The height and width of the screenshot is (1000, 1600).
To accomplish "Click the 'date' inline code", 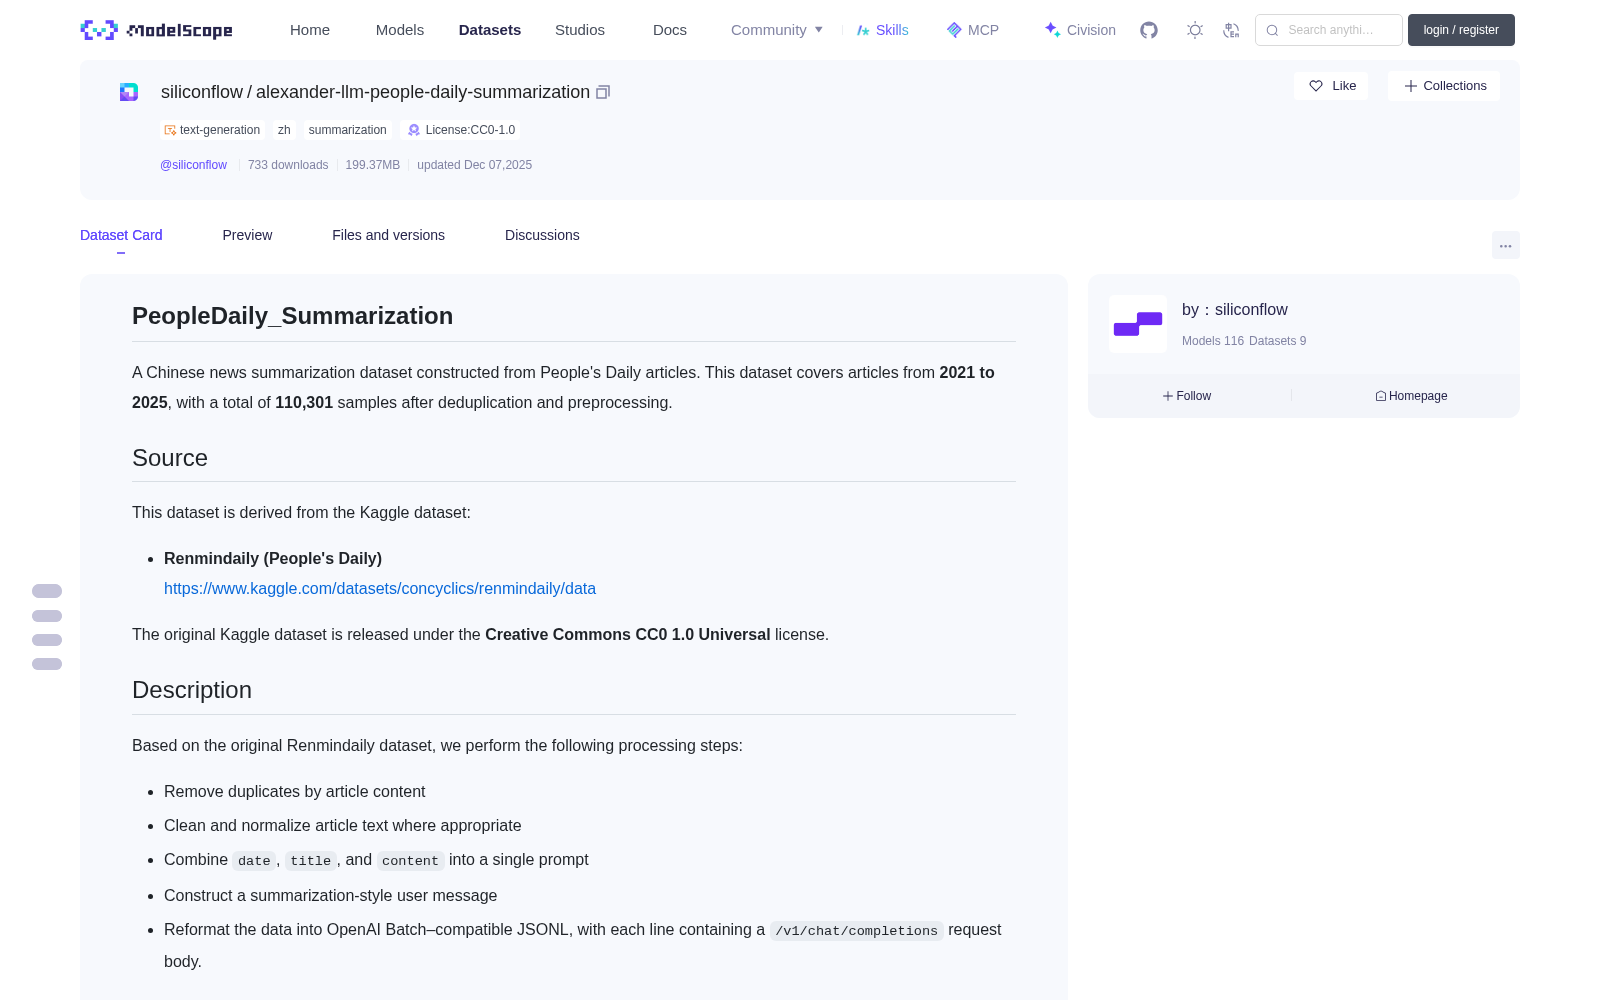I will (x=254, y=861).
